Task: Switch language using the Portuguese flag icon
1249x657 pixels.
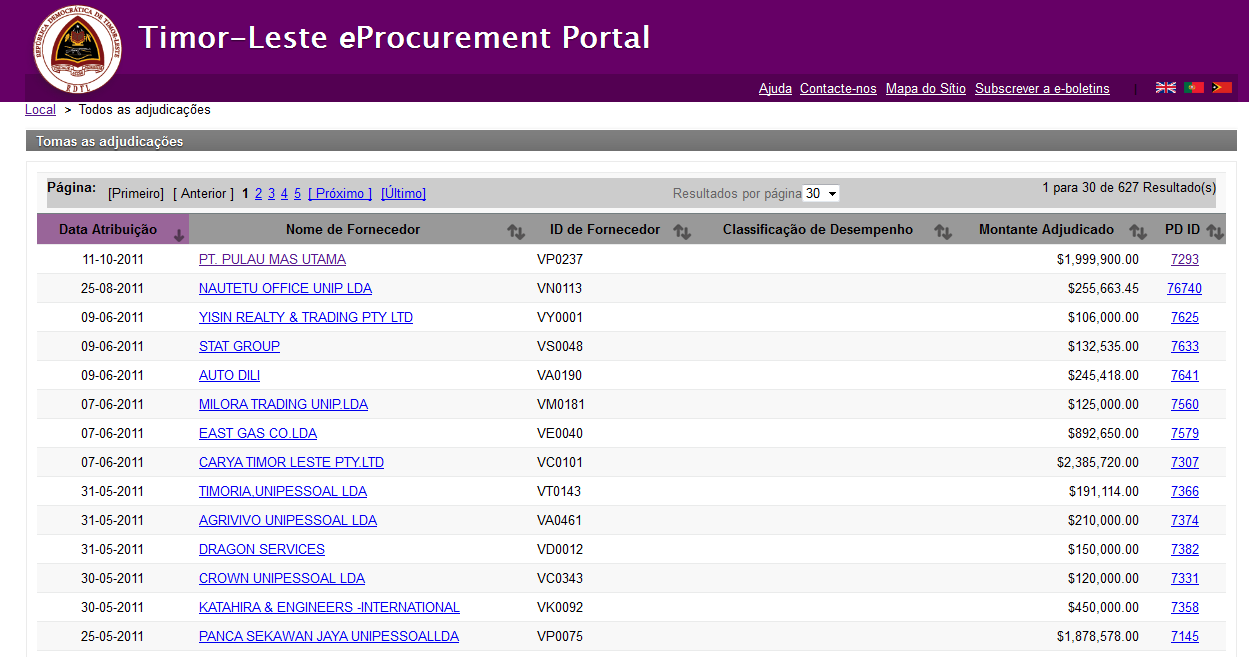Action: (1194, 88)
